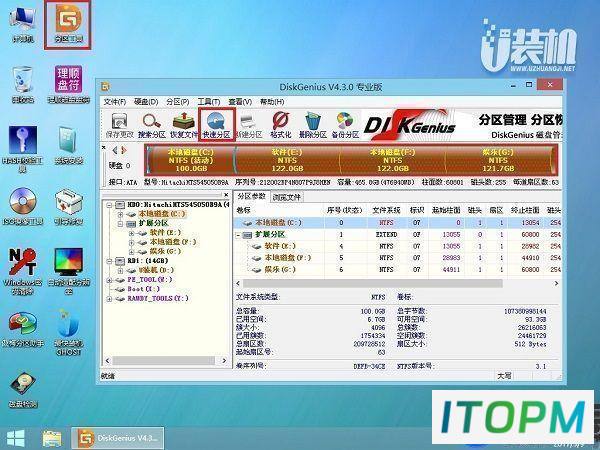Open the 查看(V) menu
Screen dimensions: 600x450
coord(240,102)
